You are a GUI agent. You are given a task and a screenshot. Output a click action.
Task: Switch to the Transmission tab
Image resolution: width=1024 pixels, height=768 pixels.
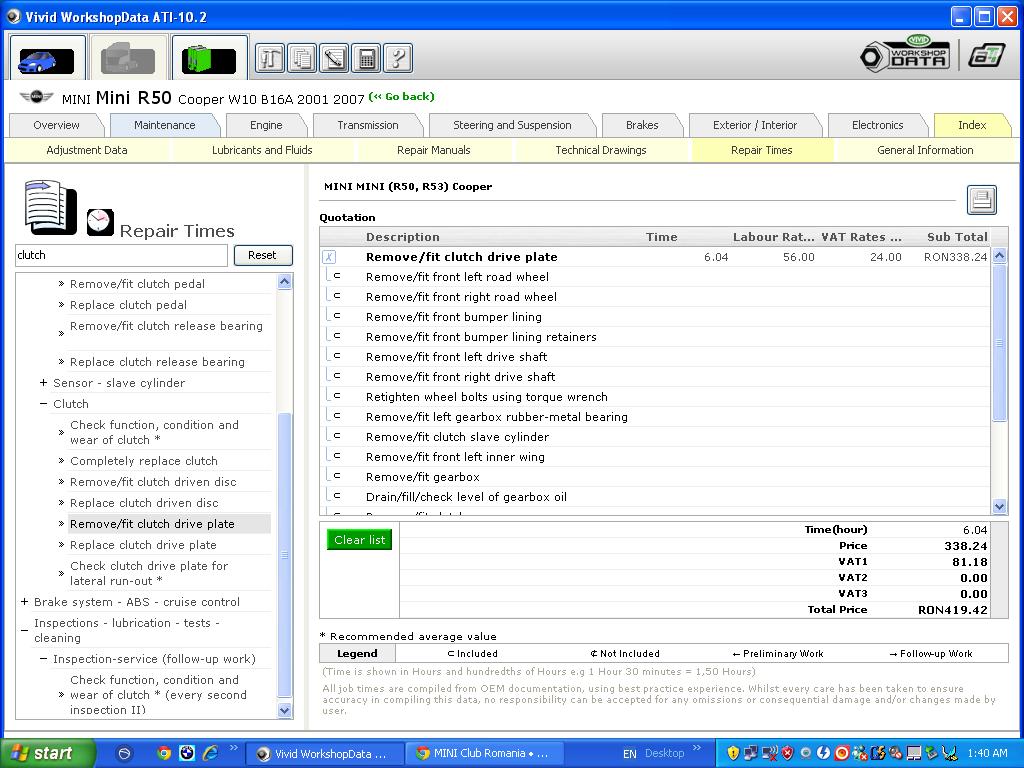click(367, 125)
